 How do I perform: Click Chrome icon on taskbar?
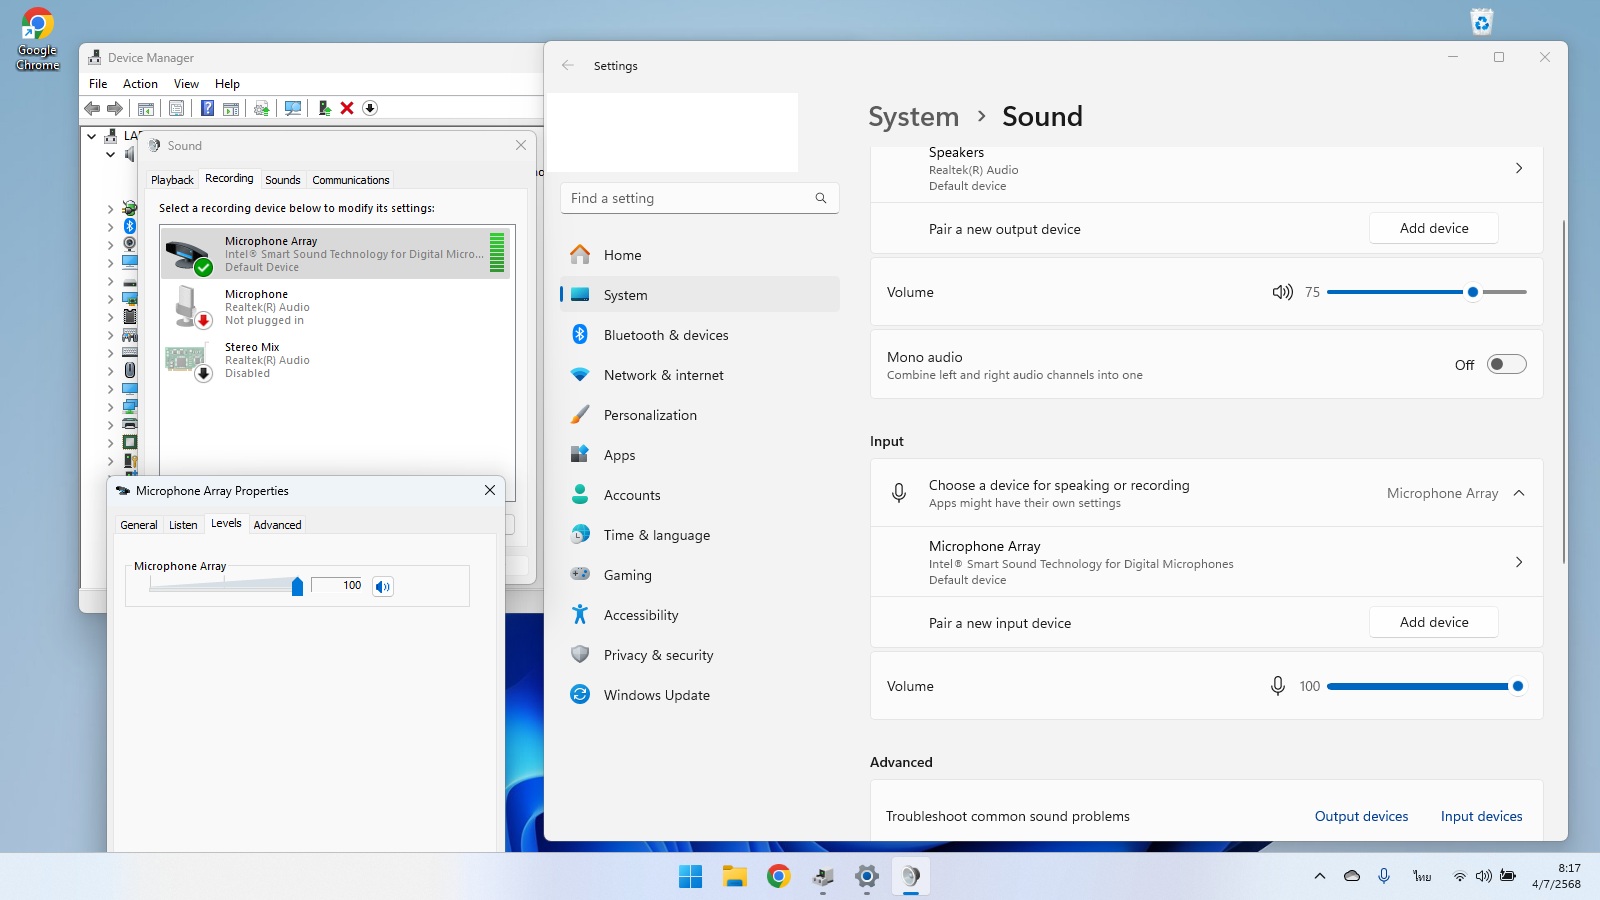pos(779,877)
